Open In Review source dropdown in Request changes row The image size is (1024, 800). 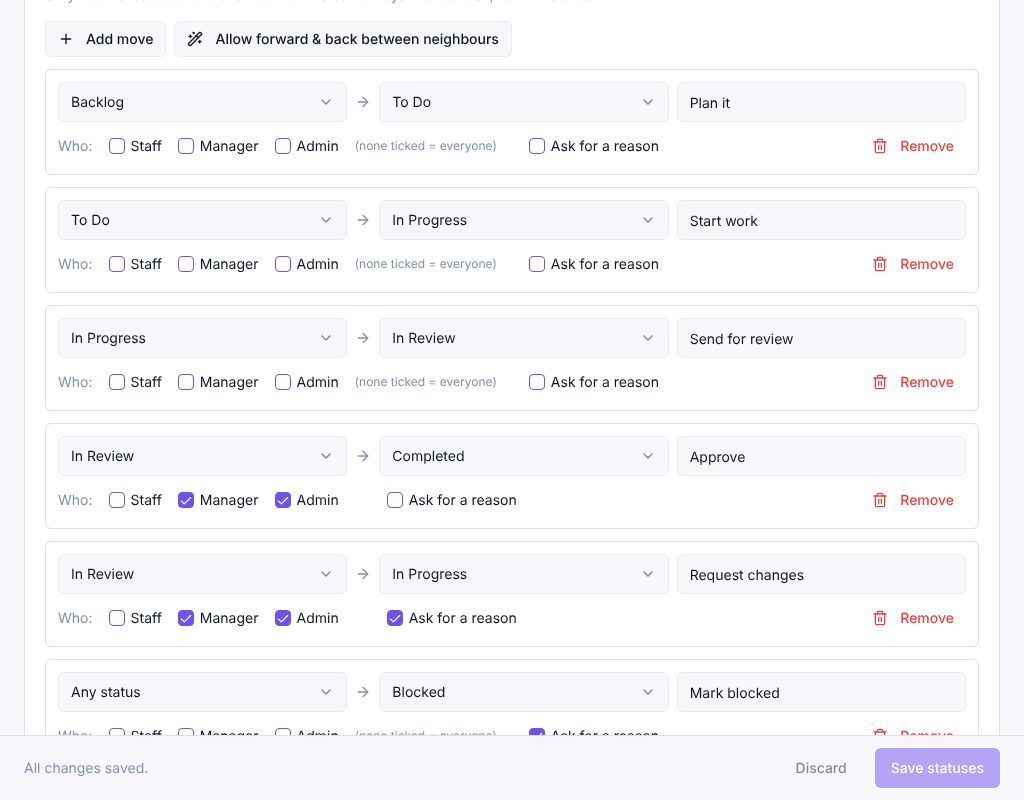[x=202, y=575]
